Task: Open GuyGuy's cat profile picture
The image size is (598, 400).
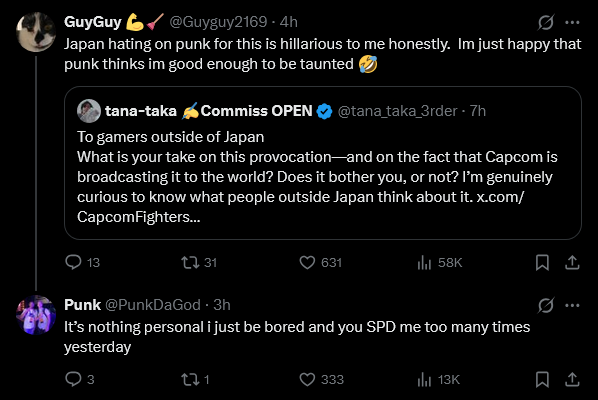Action: tap(36, 32)
